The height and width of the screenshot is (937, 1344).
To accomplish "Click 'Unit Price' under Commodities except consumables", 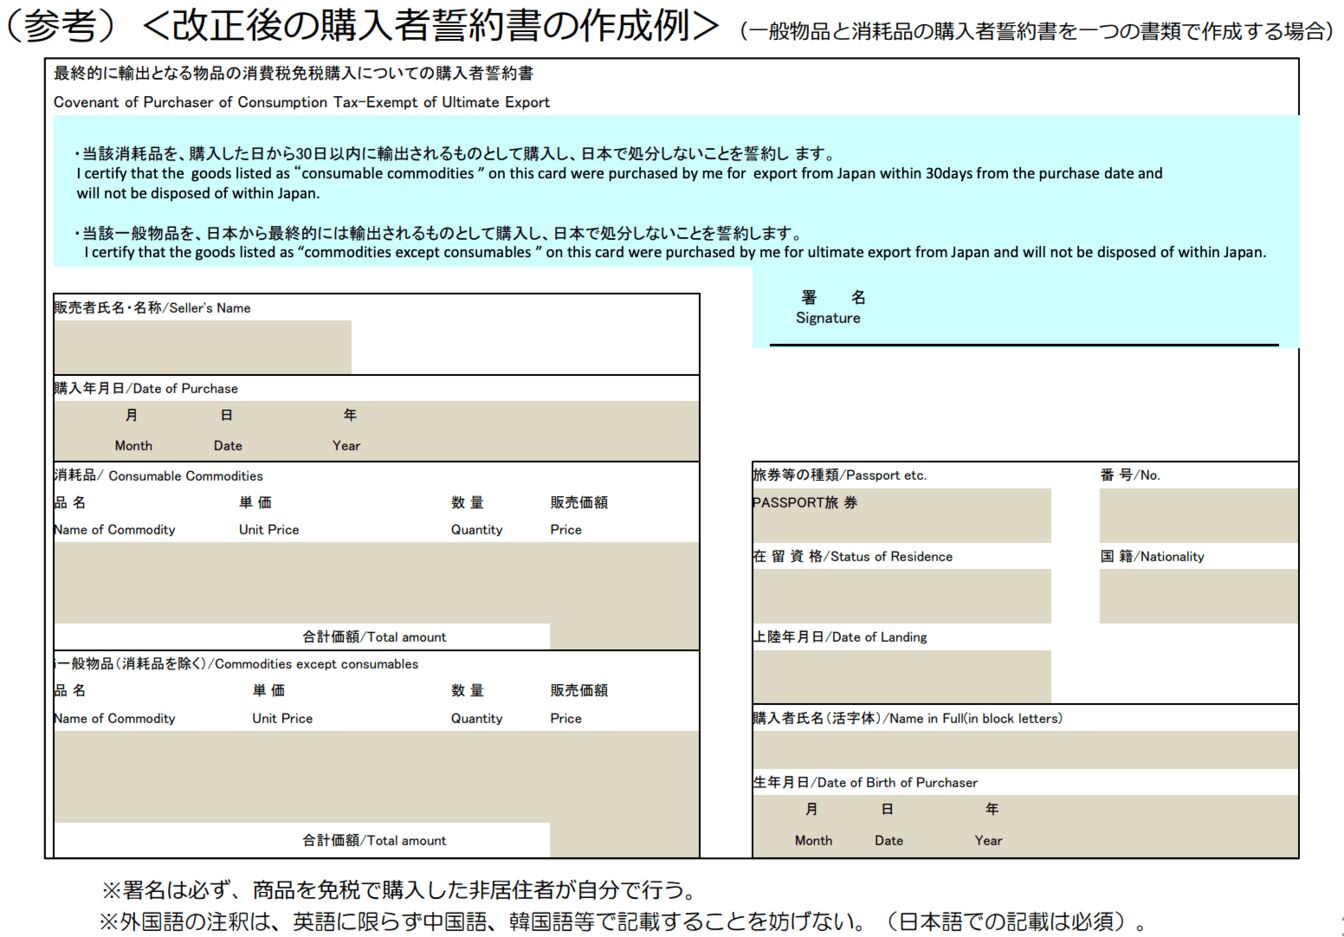I will click(282, 718).
